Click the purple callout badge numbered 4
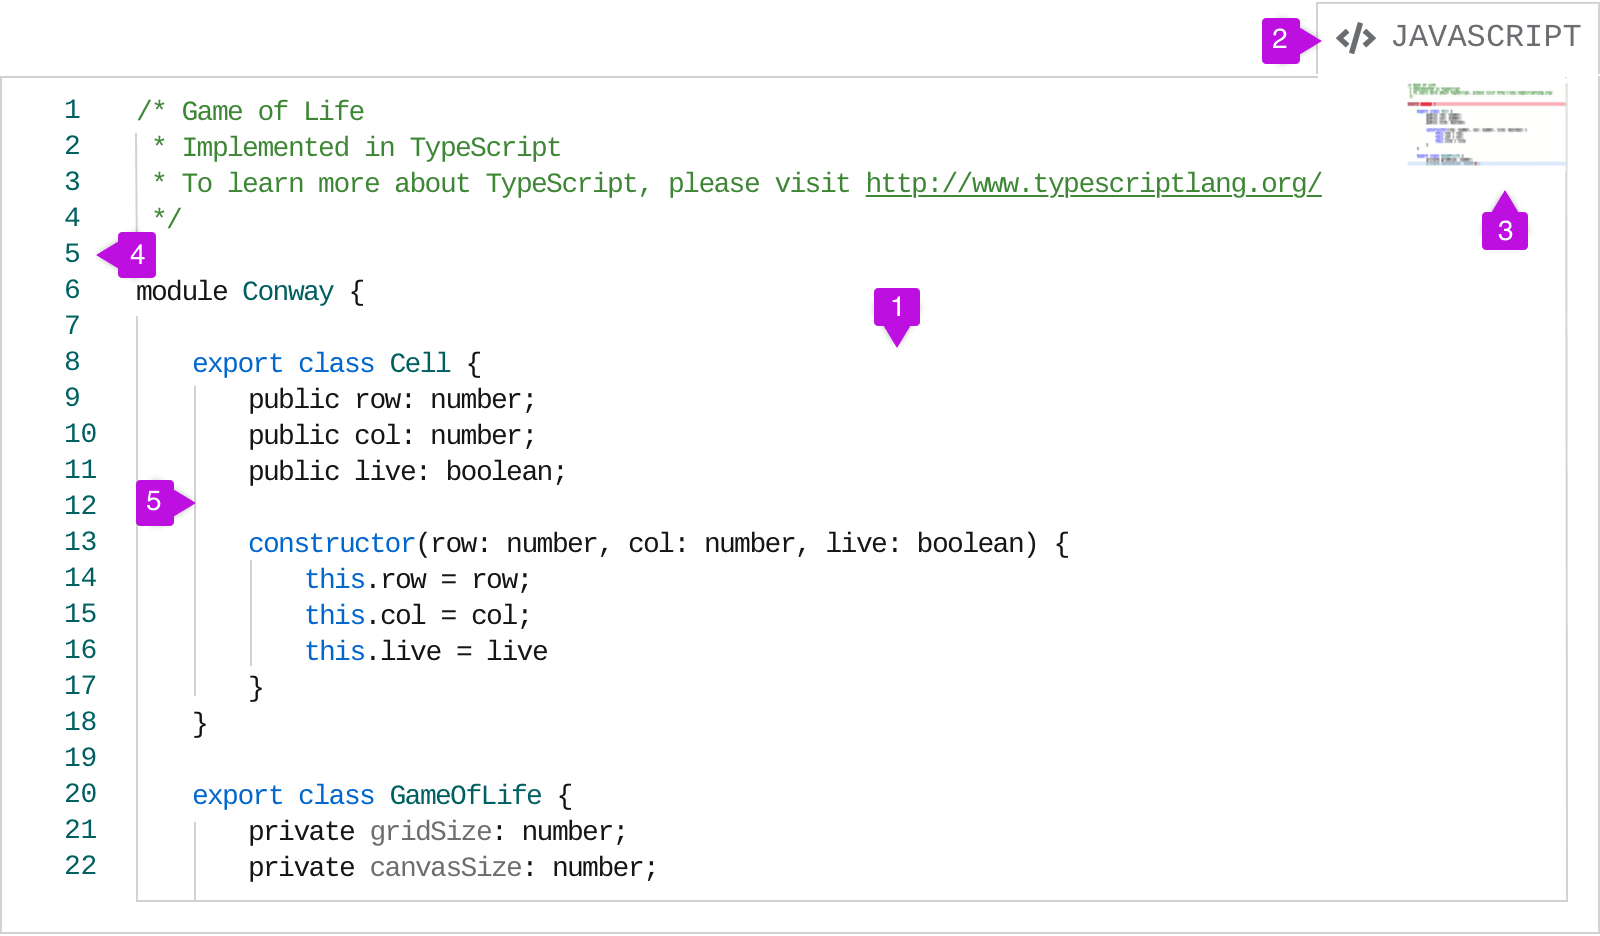The height and width of the screenshot is (936, 1600). [137, 255]
